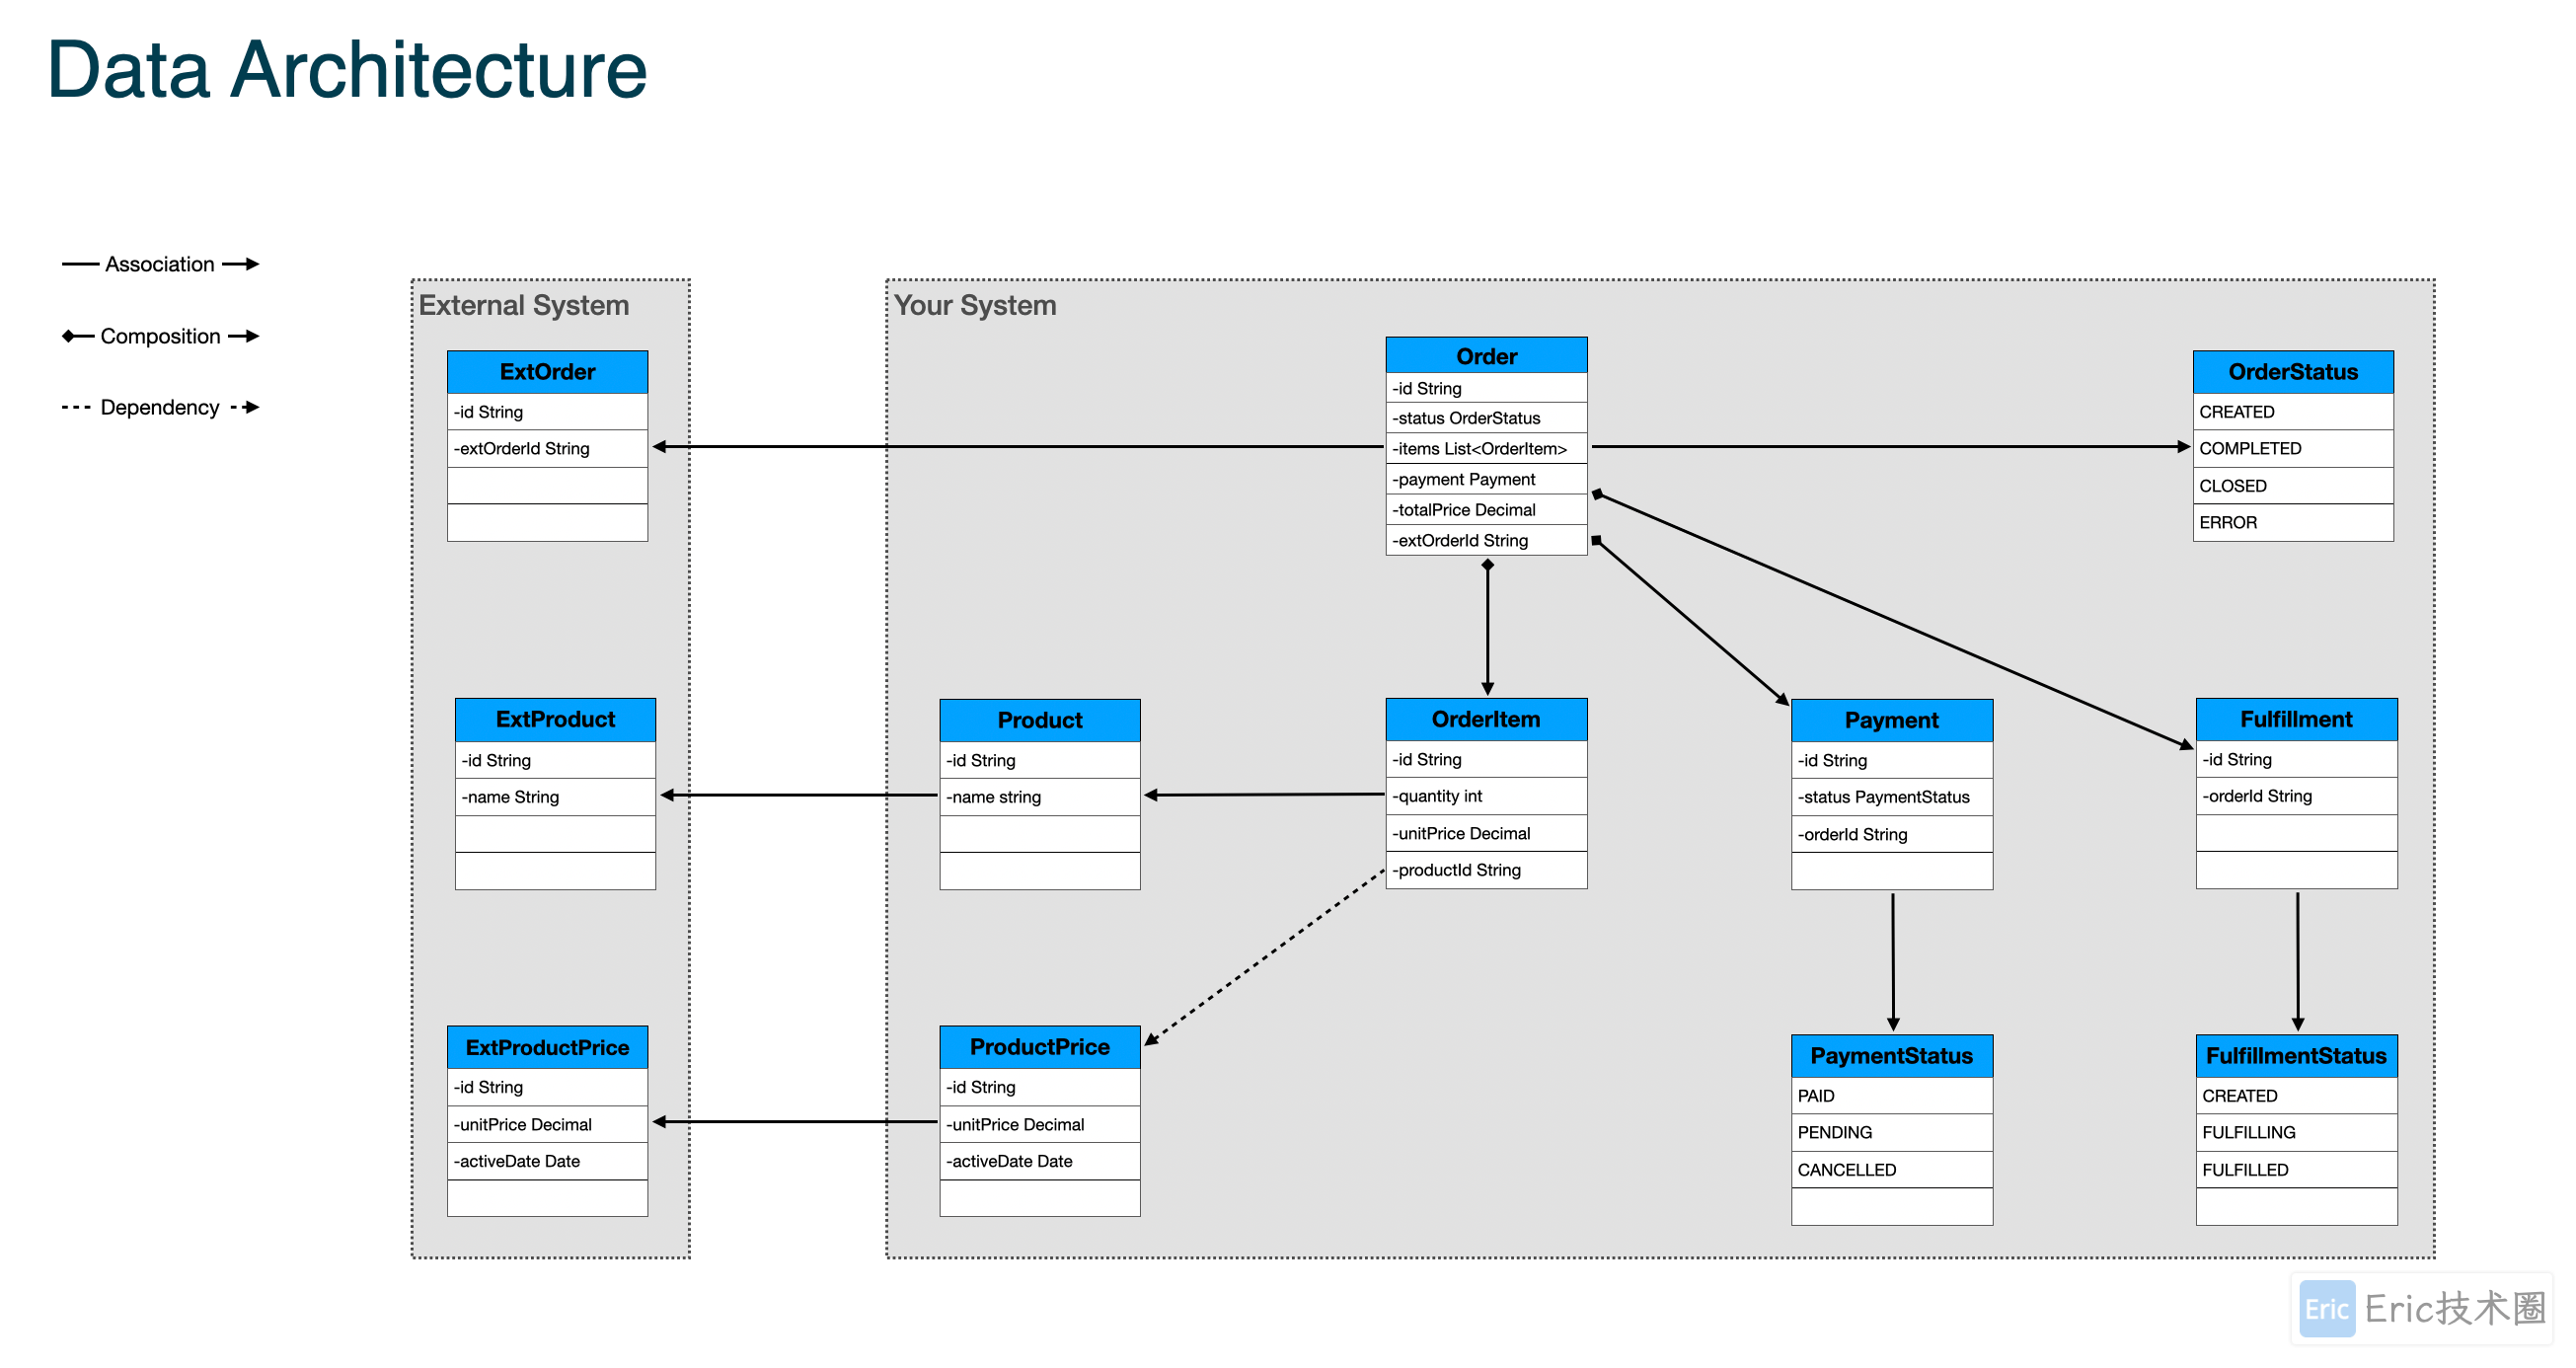
Task: Select the PaymentStatus table header
Action: [x=1892, y=1056]
